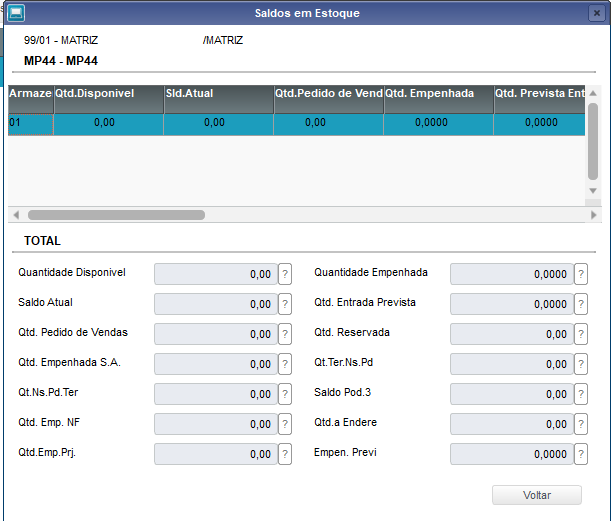This screenshot has height=521, width=611.
Task: Focus the Qtd. Emp. NF field
Action: 216,424
